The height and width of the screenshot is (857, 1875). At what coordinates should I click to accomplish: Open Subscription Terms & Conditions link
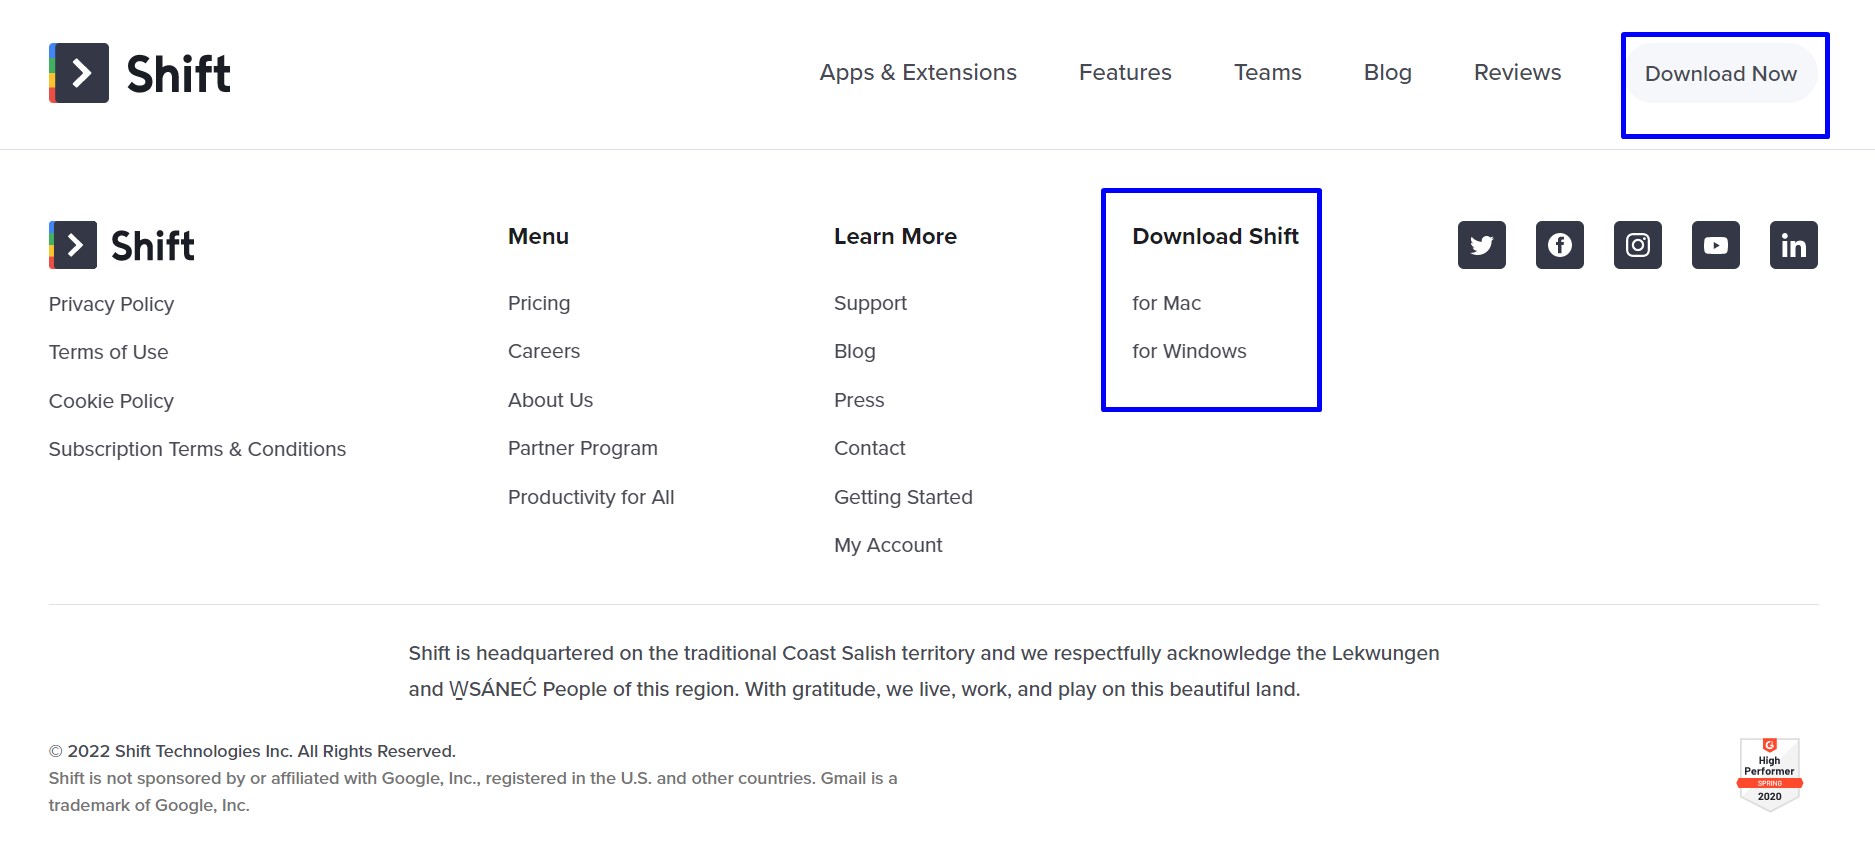tap(197, 449)
